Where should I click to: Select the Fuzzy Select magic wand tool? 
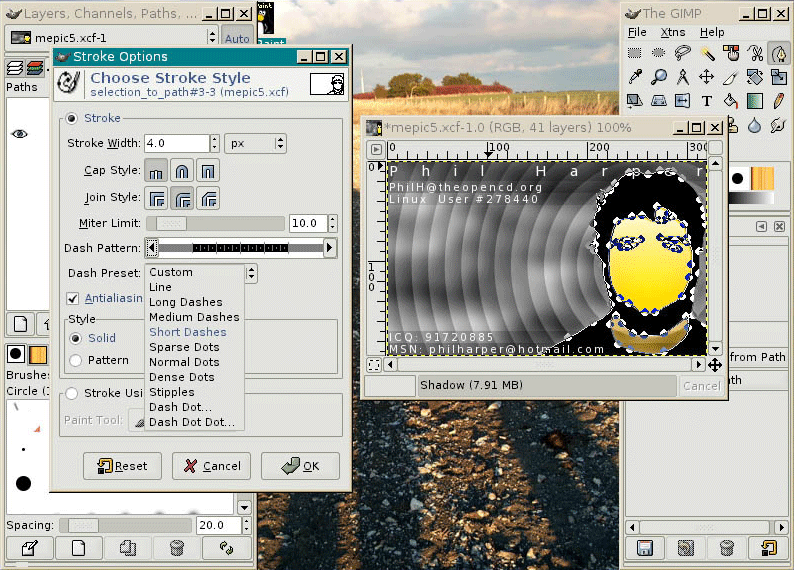click(707, 54)
